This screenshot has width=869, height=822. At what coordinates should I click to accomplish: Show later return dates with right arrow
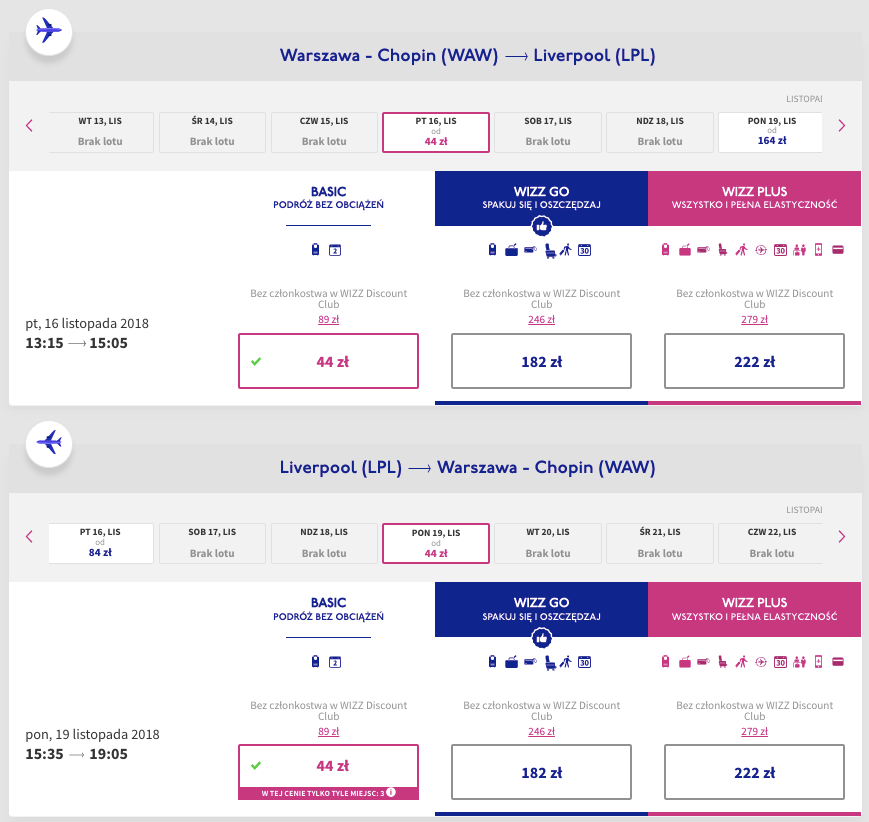(841, 537)
